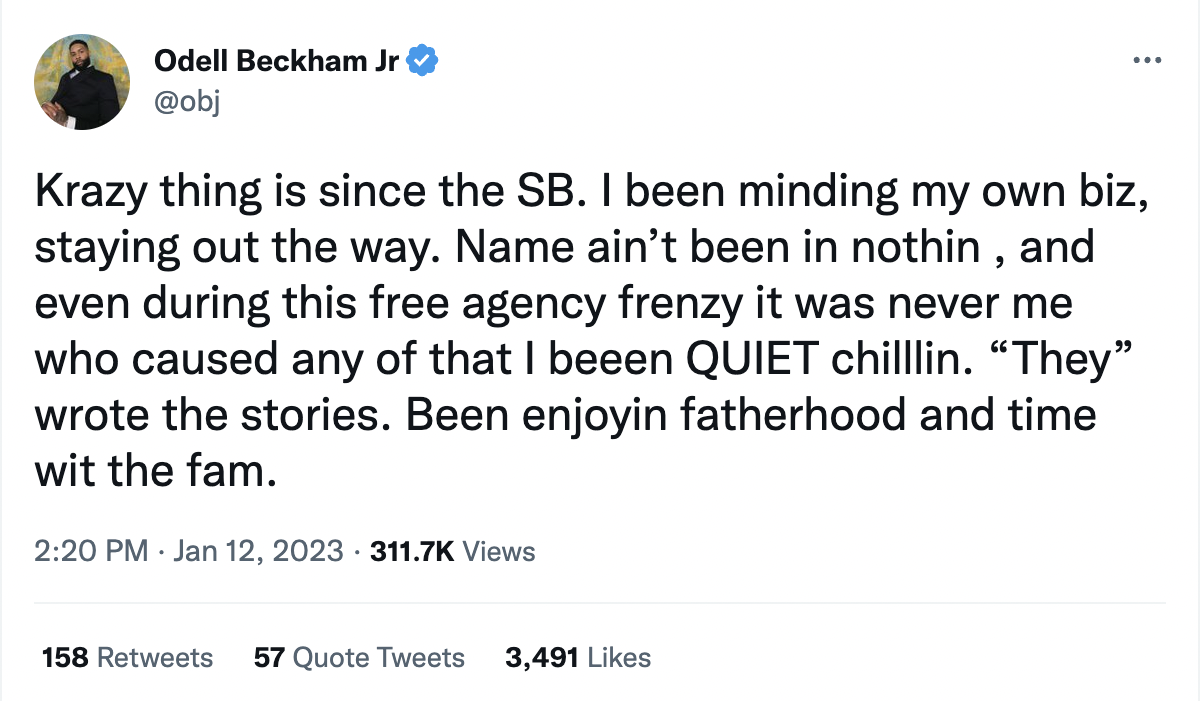Open Odell Beckham Jr's profile avatar
The image size is (1200, 701).
[82, 82]
